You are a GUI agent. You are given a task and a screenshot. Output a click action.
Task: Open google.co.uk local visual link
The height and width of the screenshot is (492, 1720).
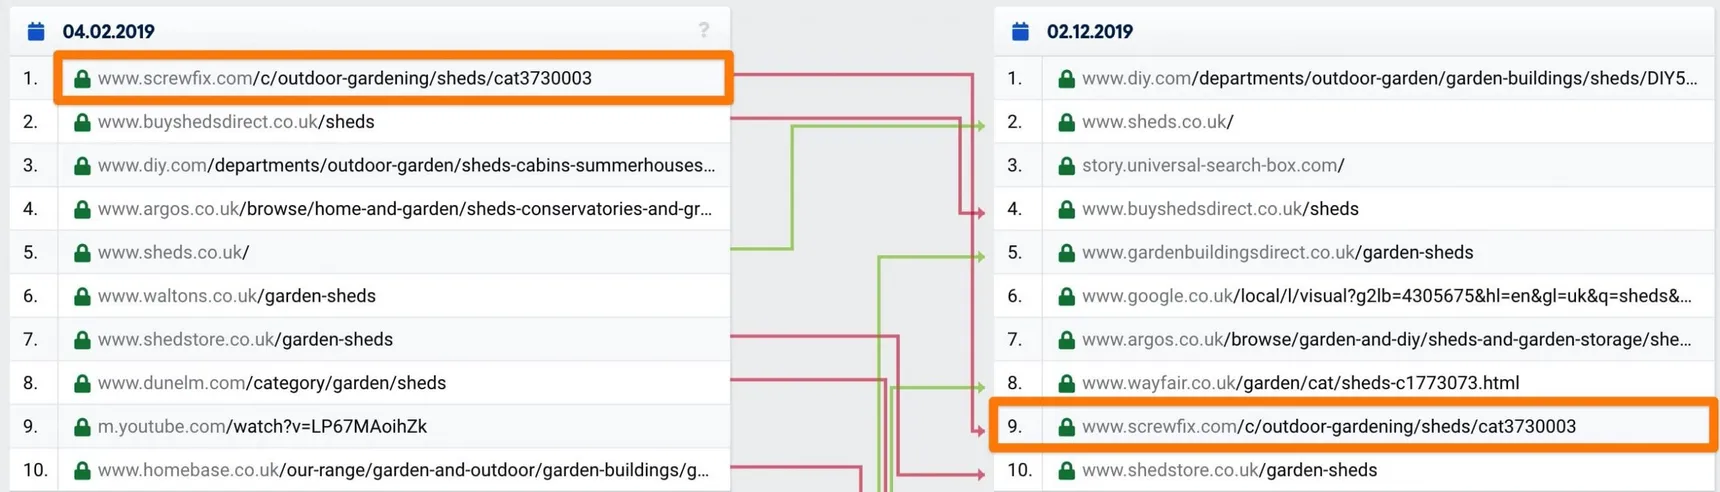(1387, 296)
